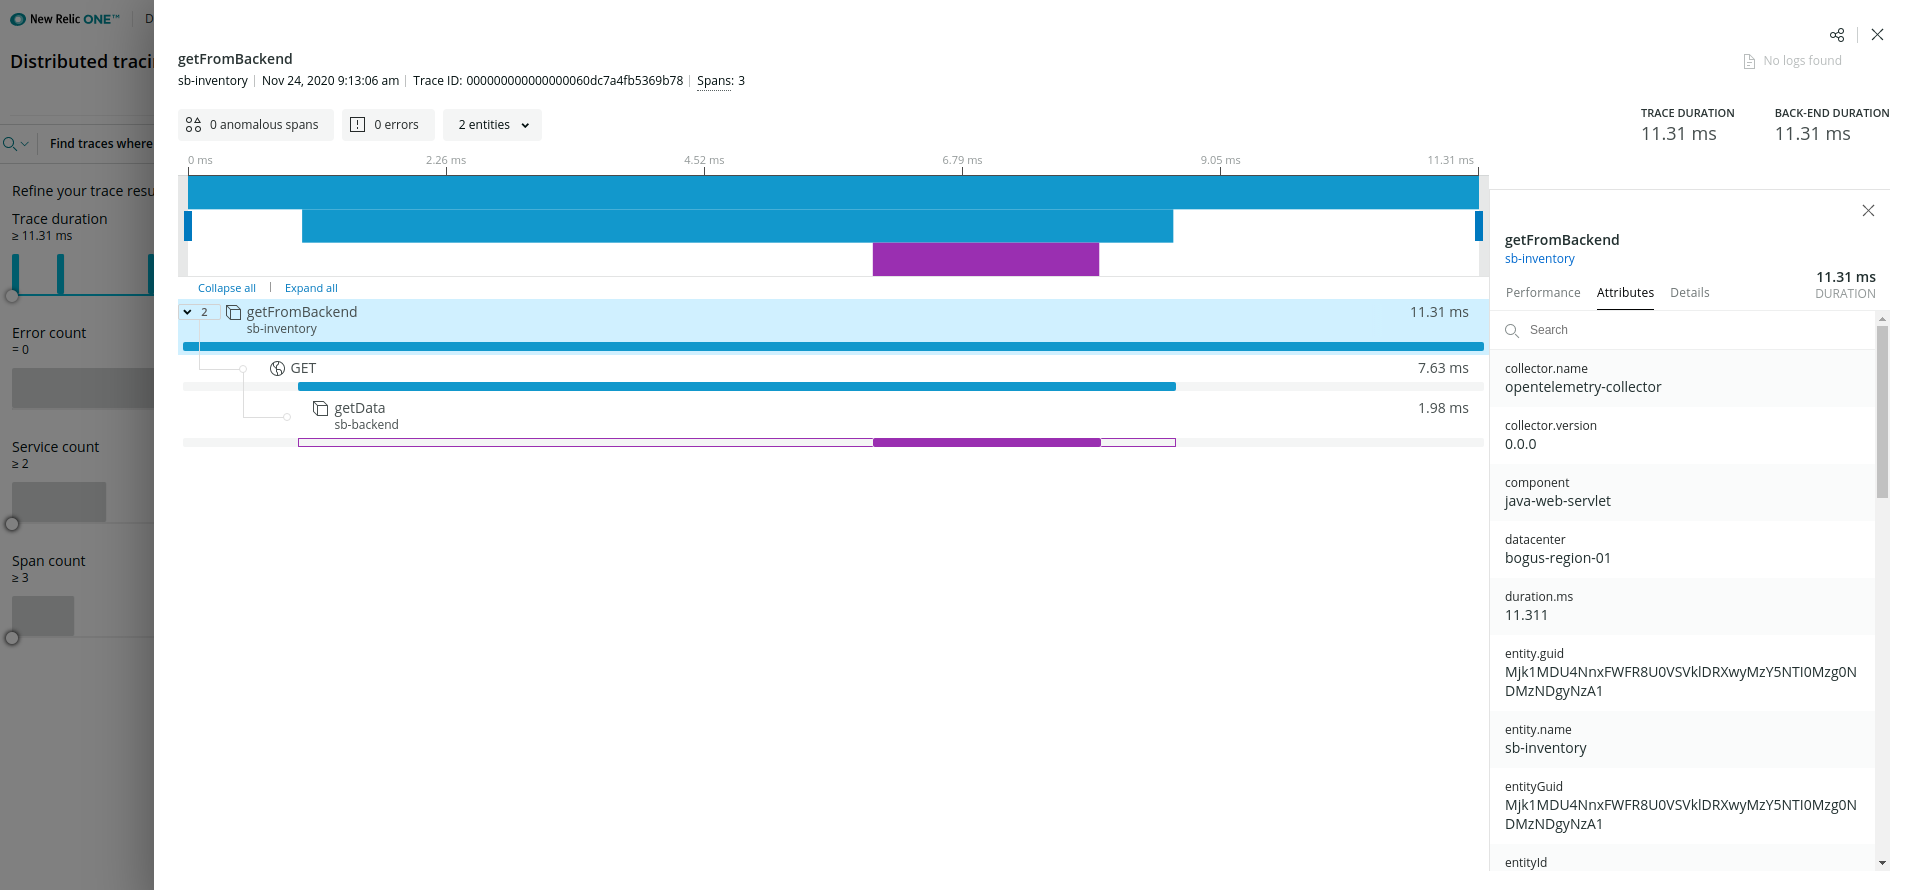Select the getData sb-backend span row
Image resolution: width=1905 pixels, height=890 pixels.
[x=832, y=422]
